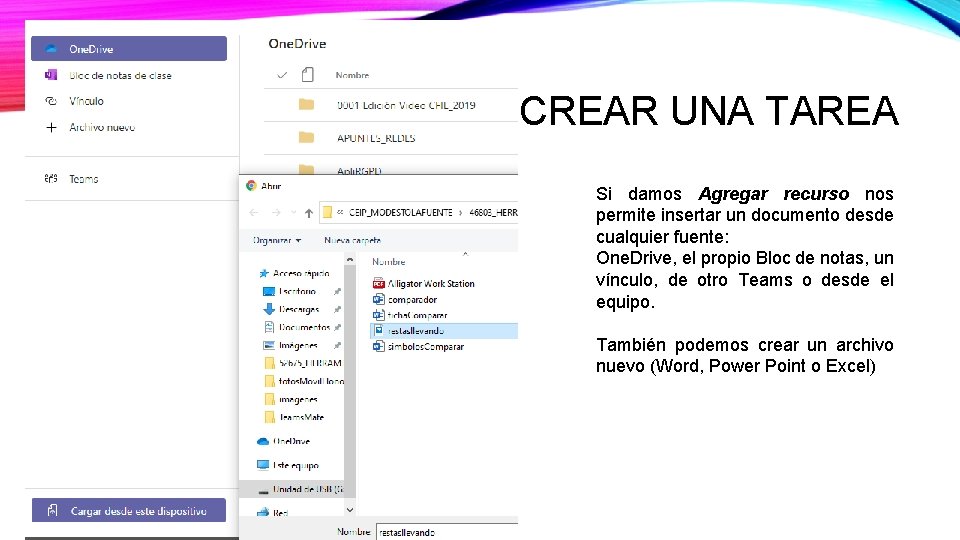This screenshot has width=960, height=540.
Task: Pick the Archivo nuevo option
Action: point(102,127)
